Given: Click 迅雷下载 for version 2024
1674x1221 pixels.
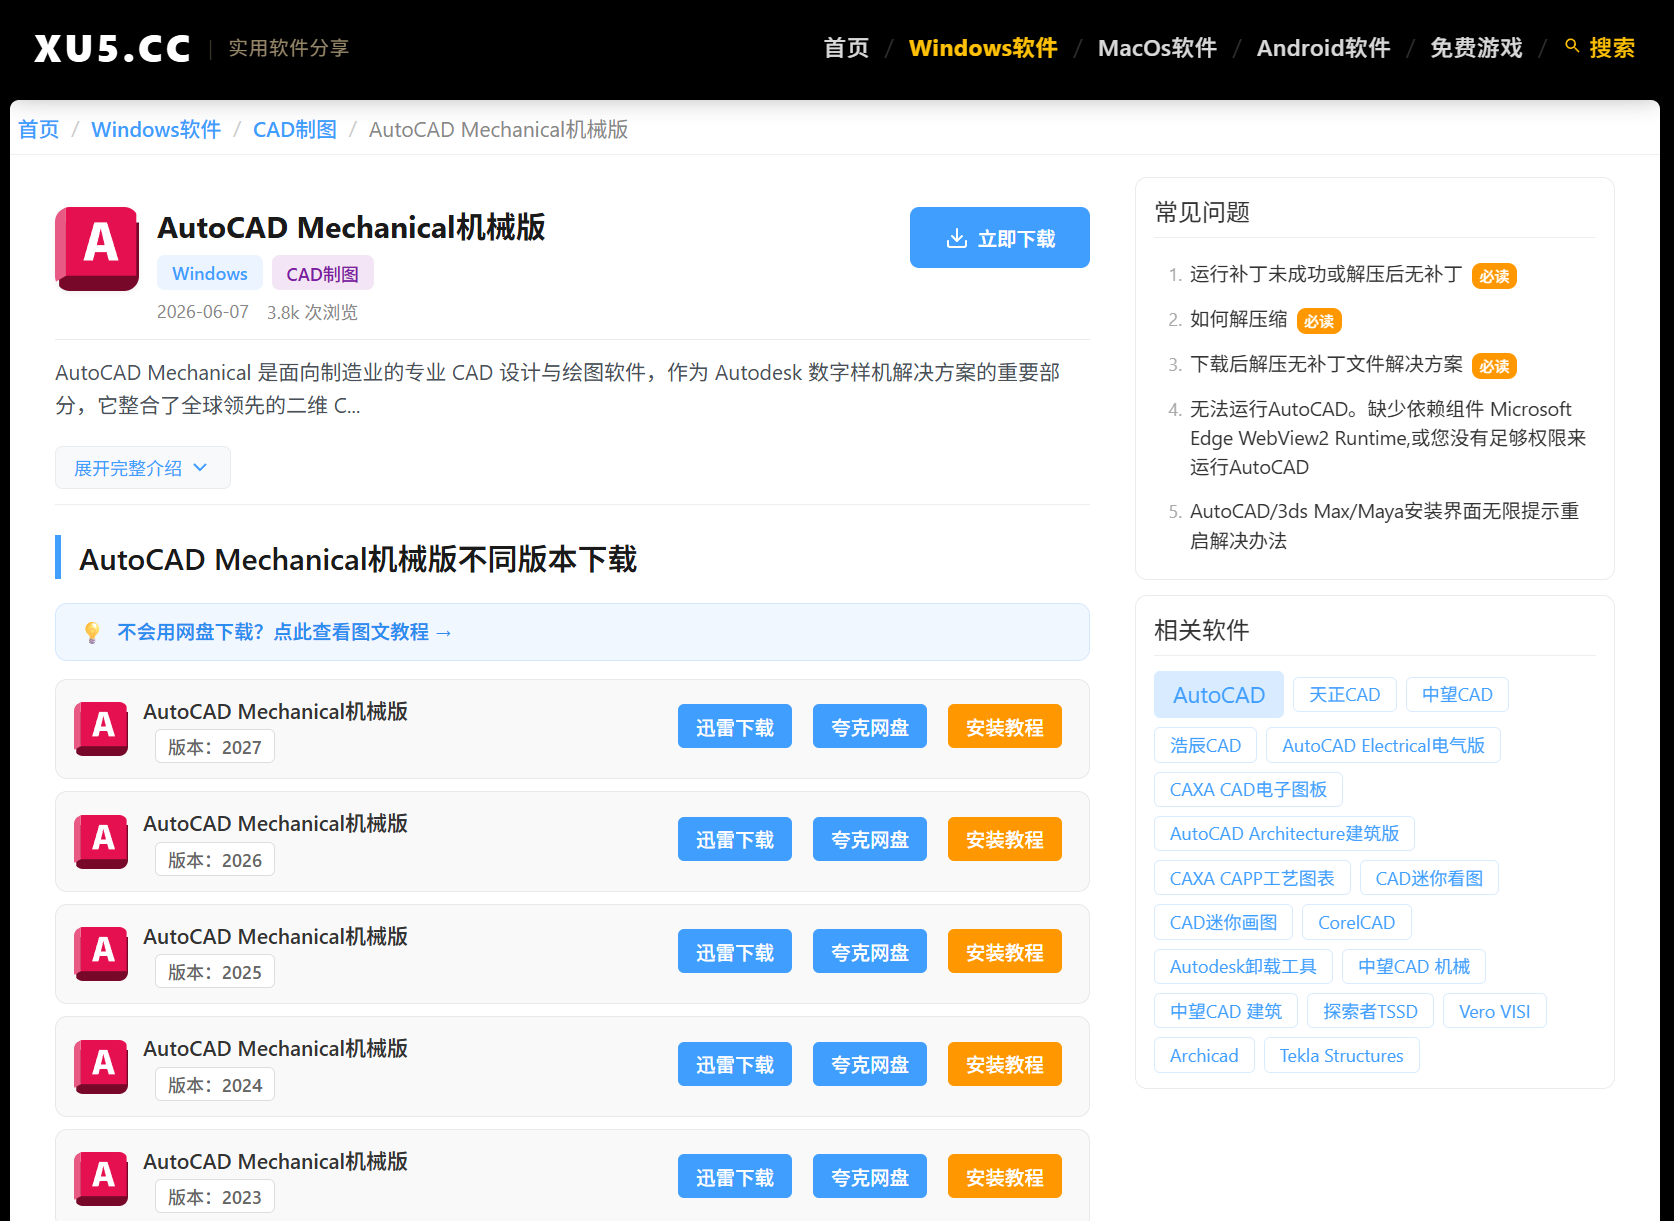Looking at the screenshot, I should [735, 1064].
